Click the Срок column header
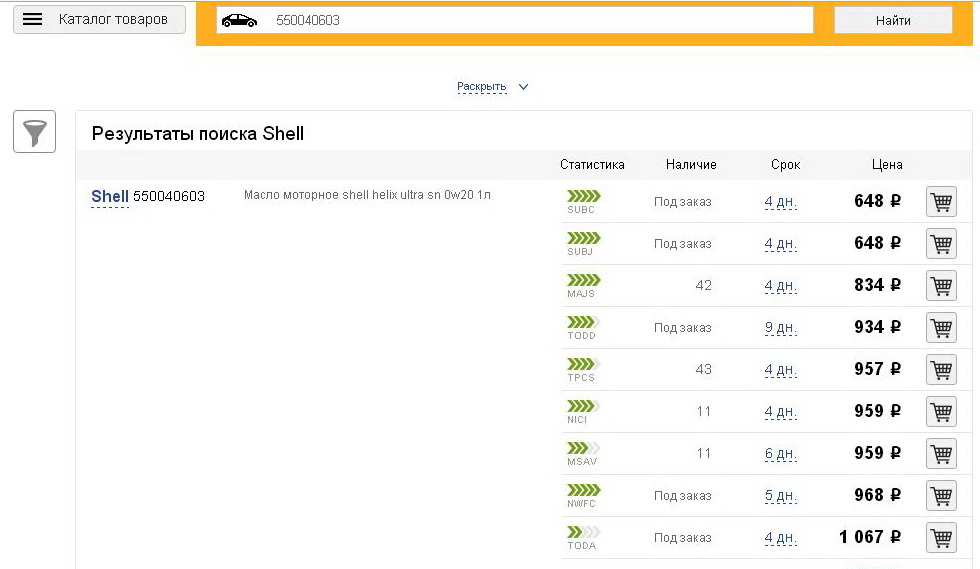Screen dimensions: 980x569 pos(785,164)
